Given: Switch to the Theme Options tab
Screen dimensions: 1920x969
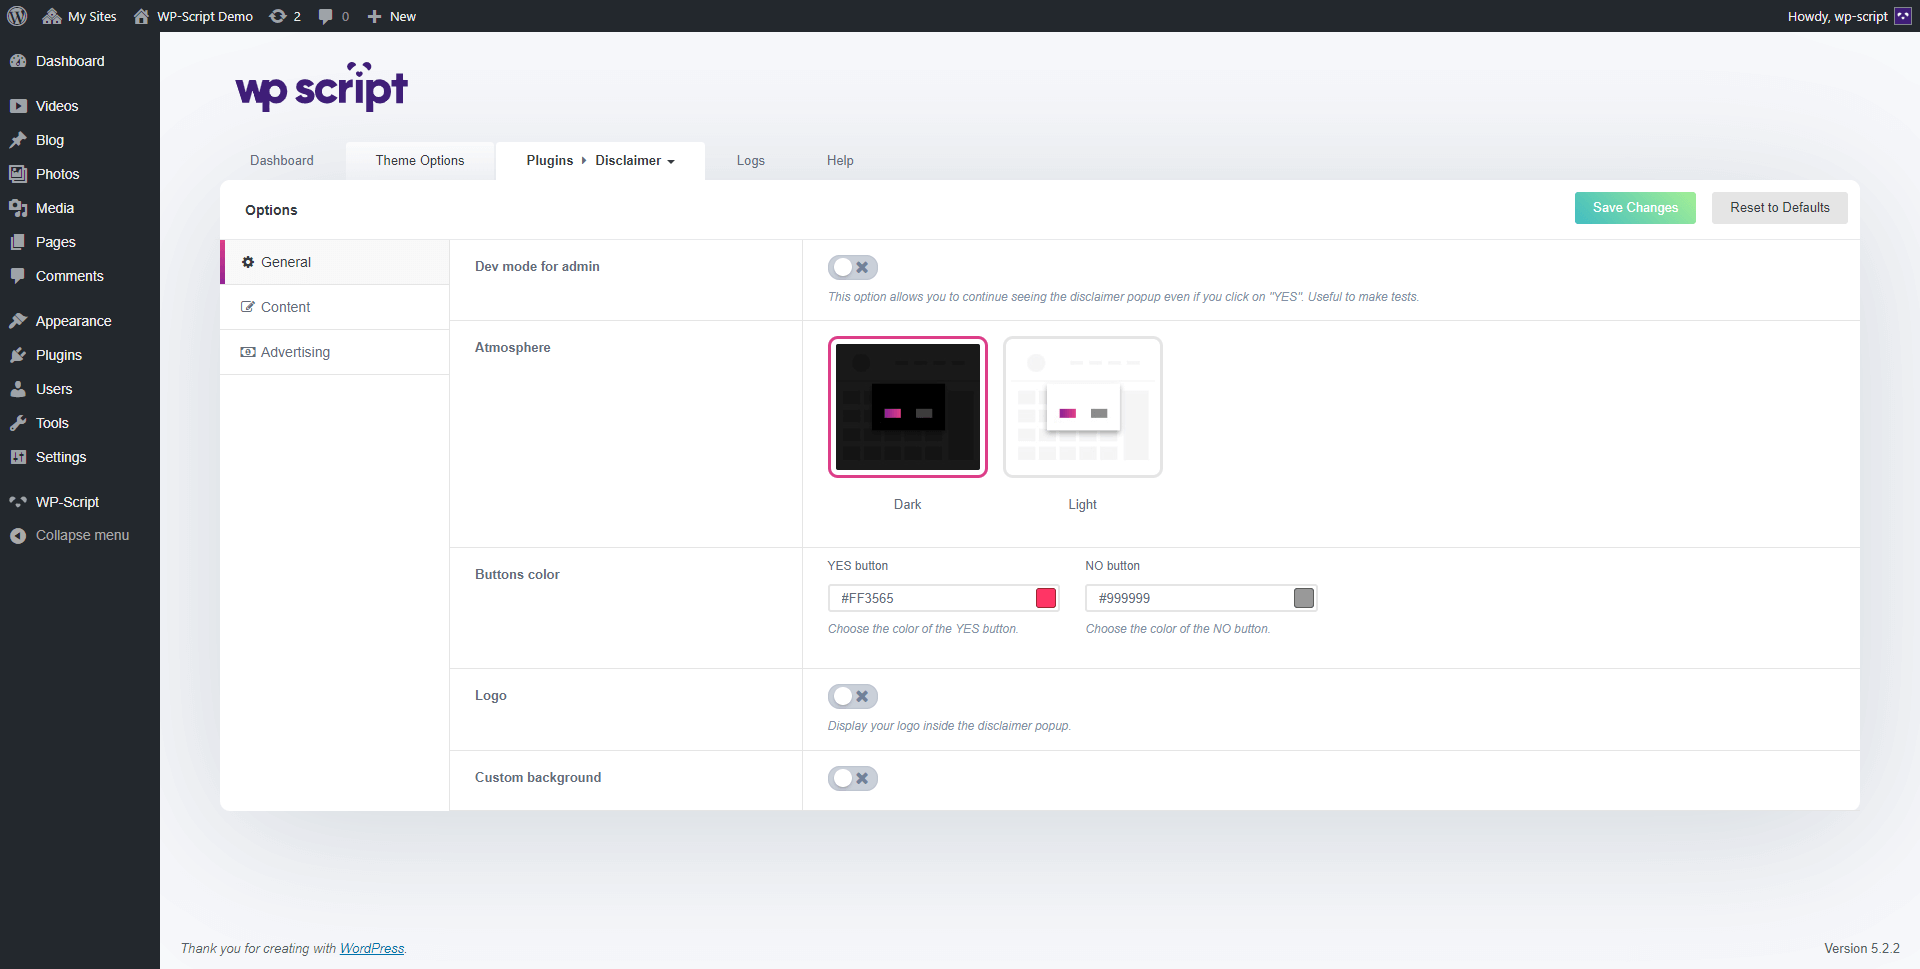Looking at the screenshot, I should (x=420, y=160).
